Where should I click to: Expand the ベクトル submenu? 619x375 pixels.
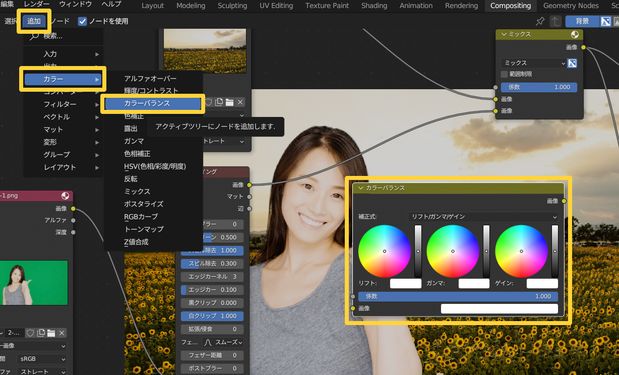tap(63, 117)
